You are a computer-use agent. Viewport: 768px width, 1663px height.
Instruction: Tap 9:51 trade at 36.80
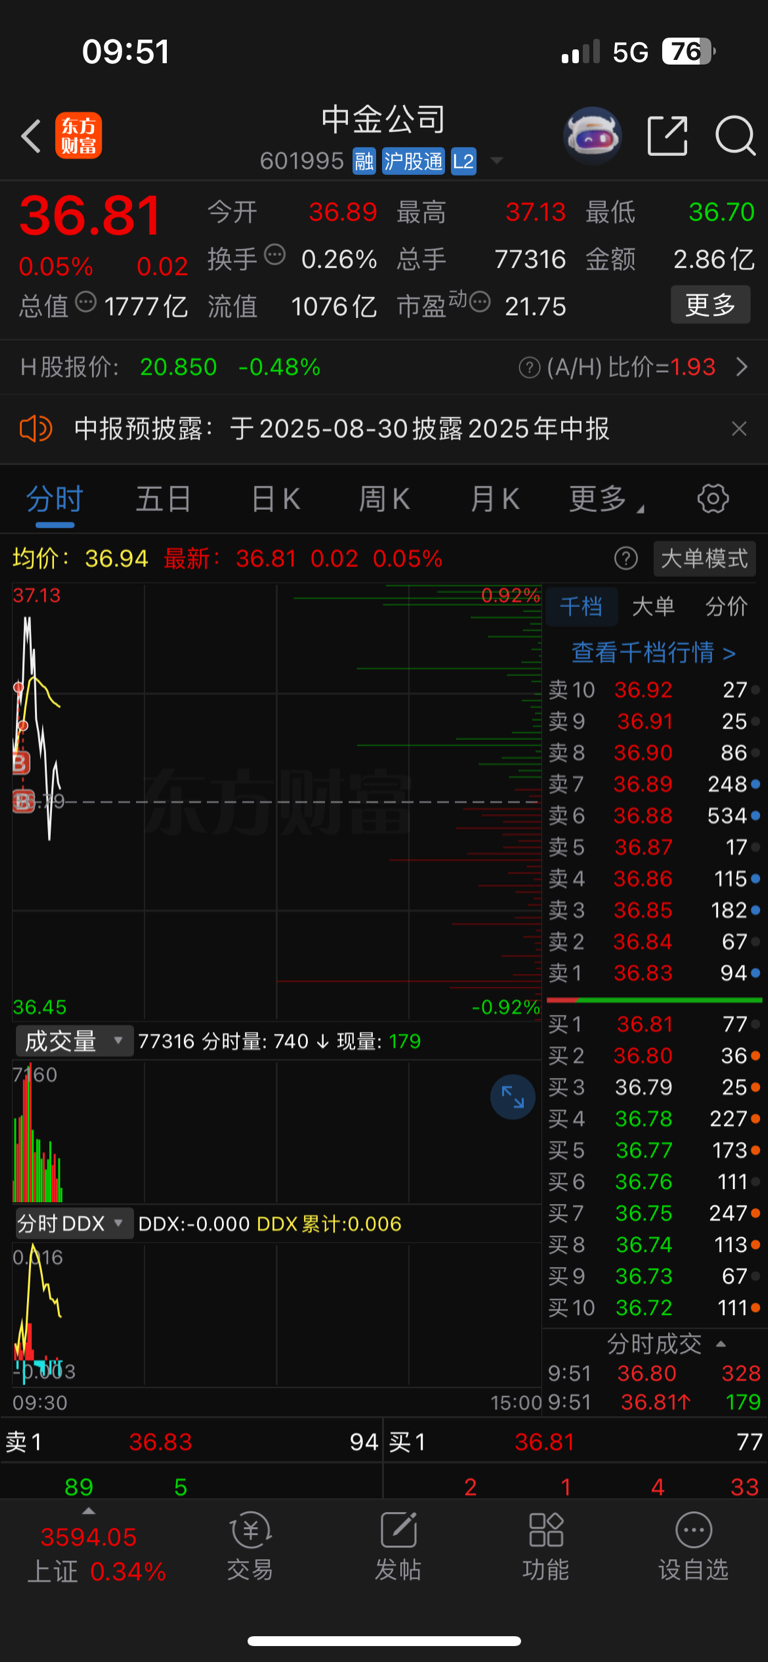coord(655,1373)
